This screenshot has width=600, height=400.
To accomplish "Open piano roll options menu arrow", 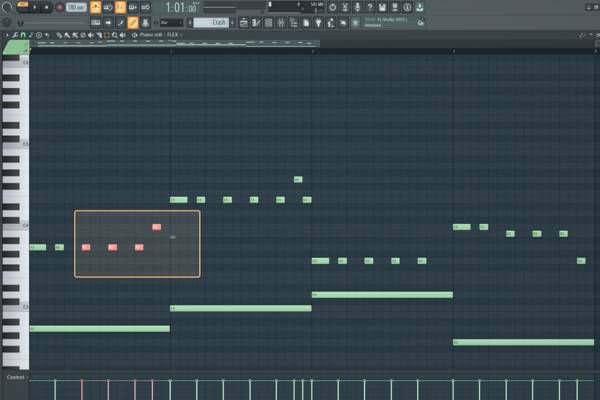I will tap(7, 35).
